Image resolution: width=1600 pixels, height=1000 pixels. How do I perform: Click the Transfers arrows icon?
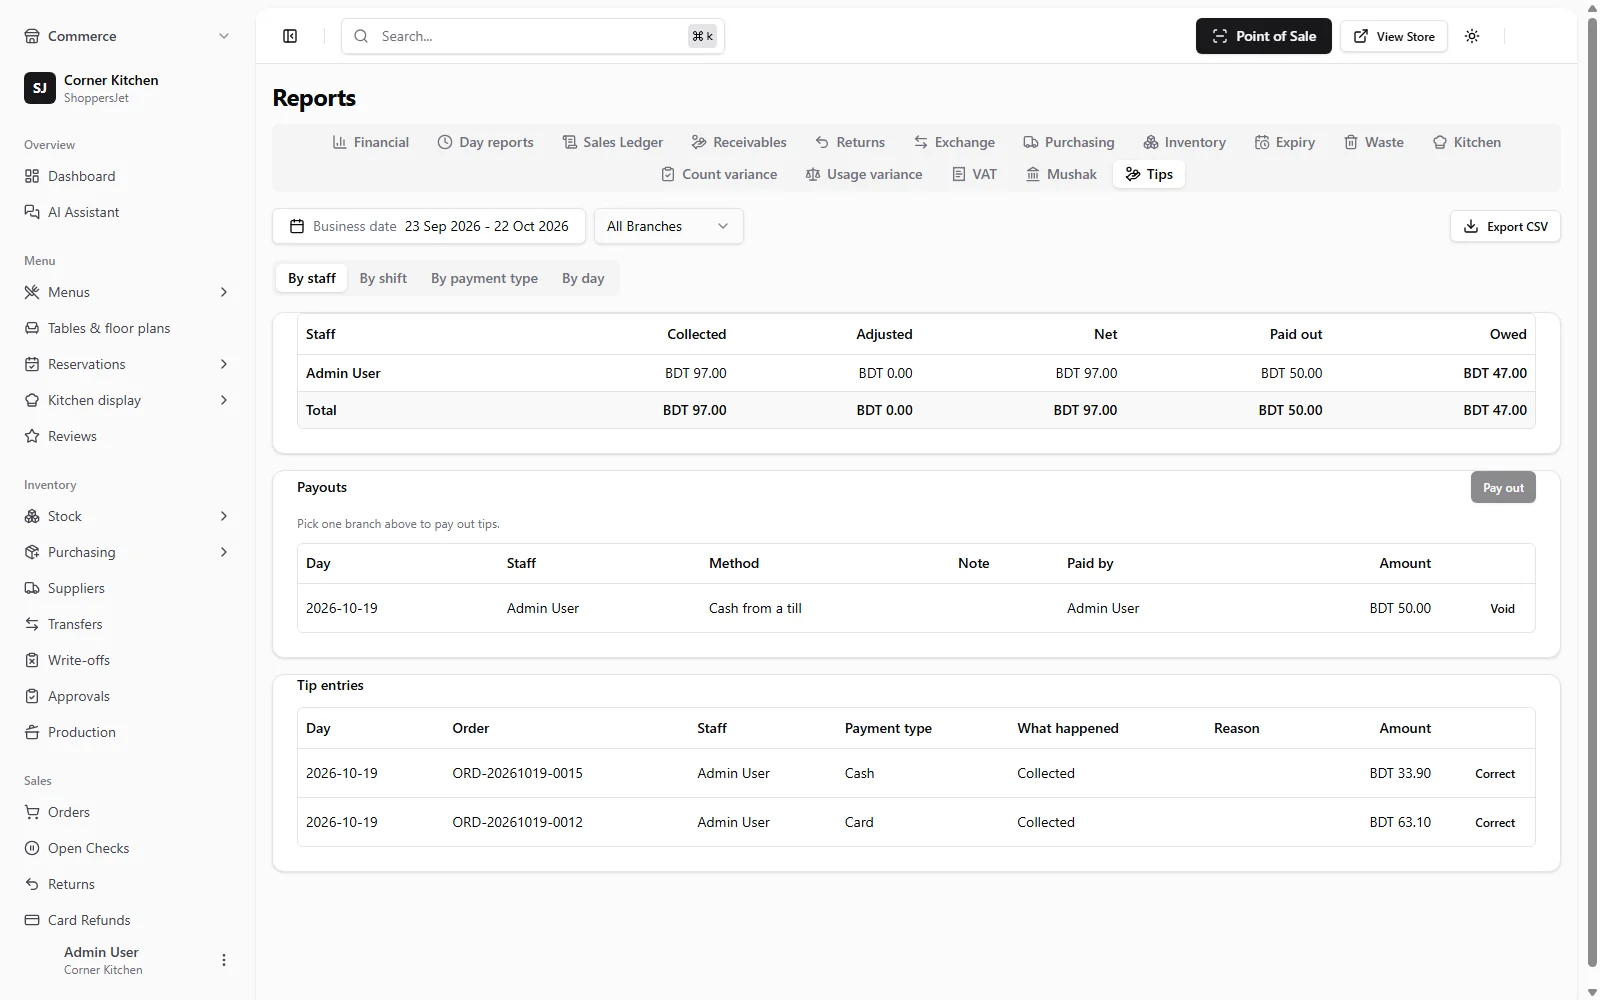(32, 624)
